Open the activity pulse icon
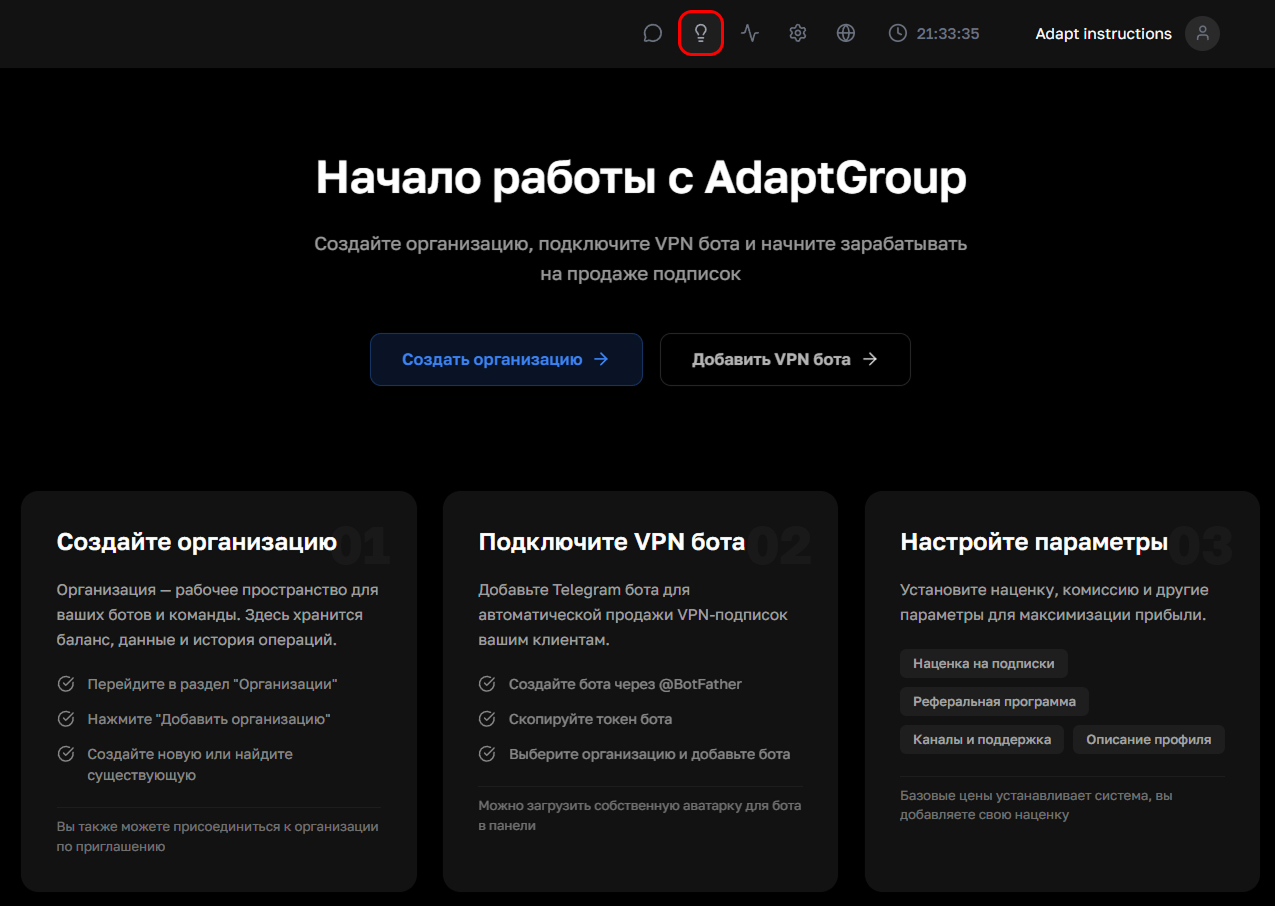This screenshot has height=906, width=1275. pos(750,34)
